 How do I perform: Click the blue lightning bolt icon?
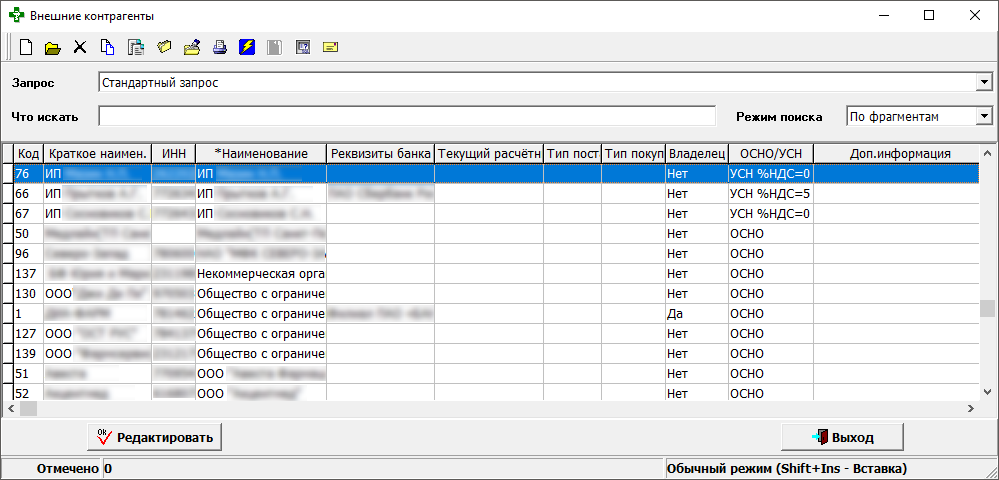[247, 47]
